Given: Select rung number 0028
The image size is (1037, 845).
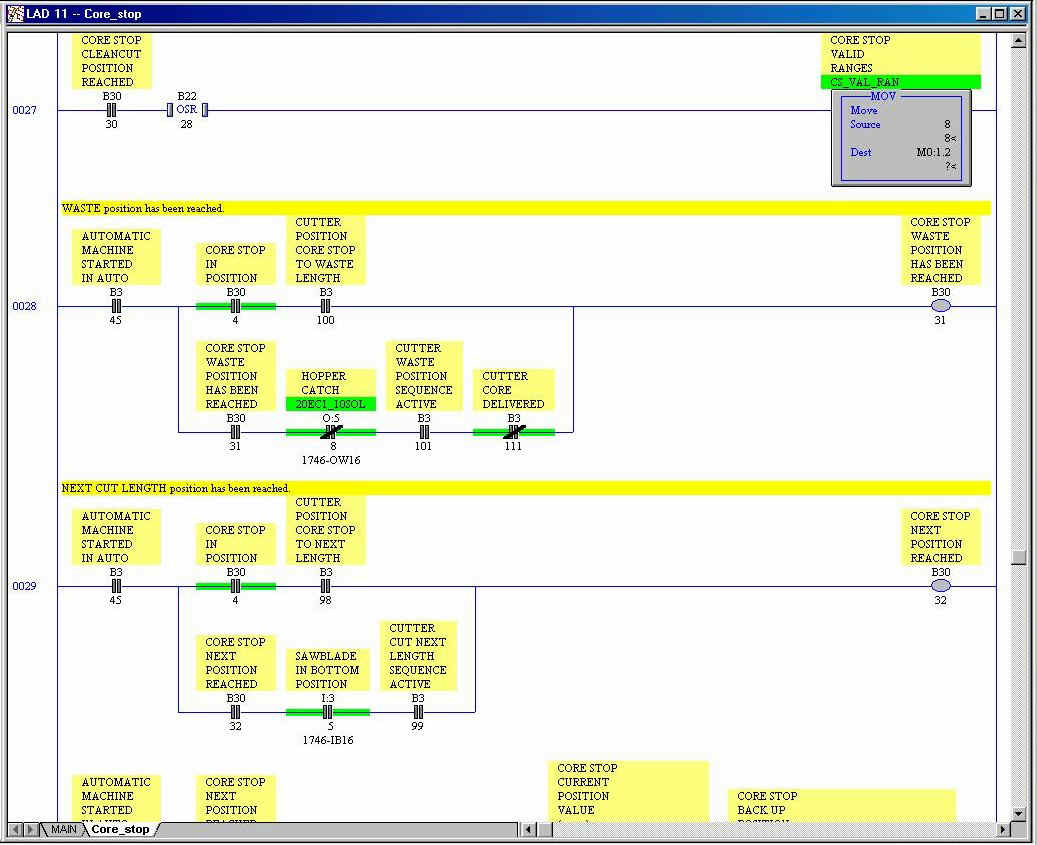Looking at the screenshot, I should click(x=24, y=306).
